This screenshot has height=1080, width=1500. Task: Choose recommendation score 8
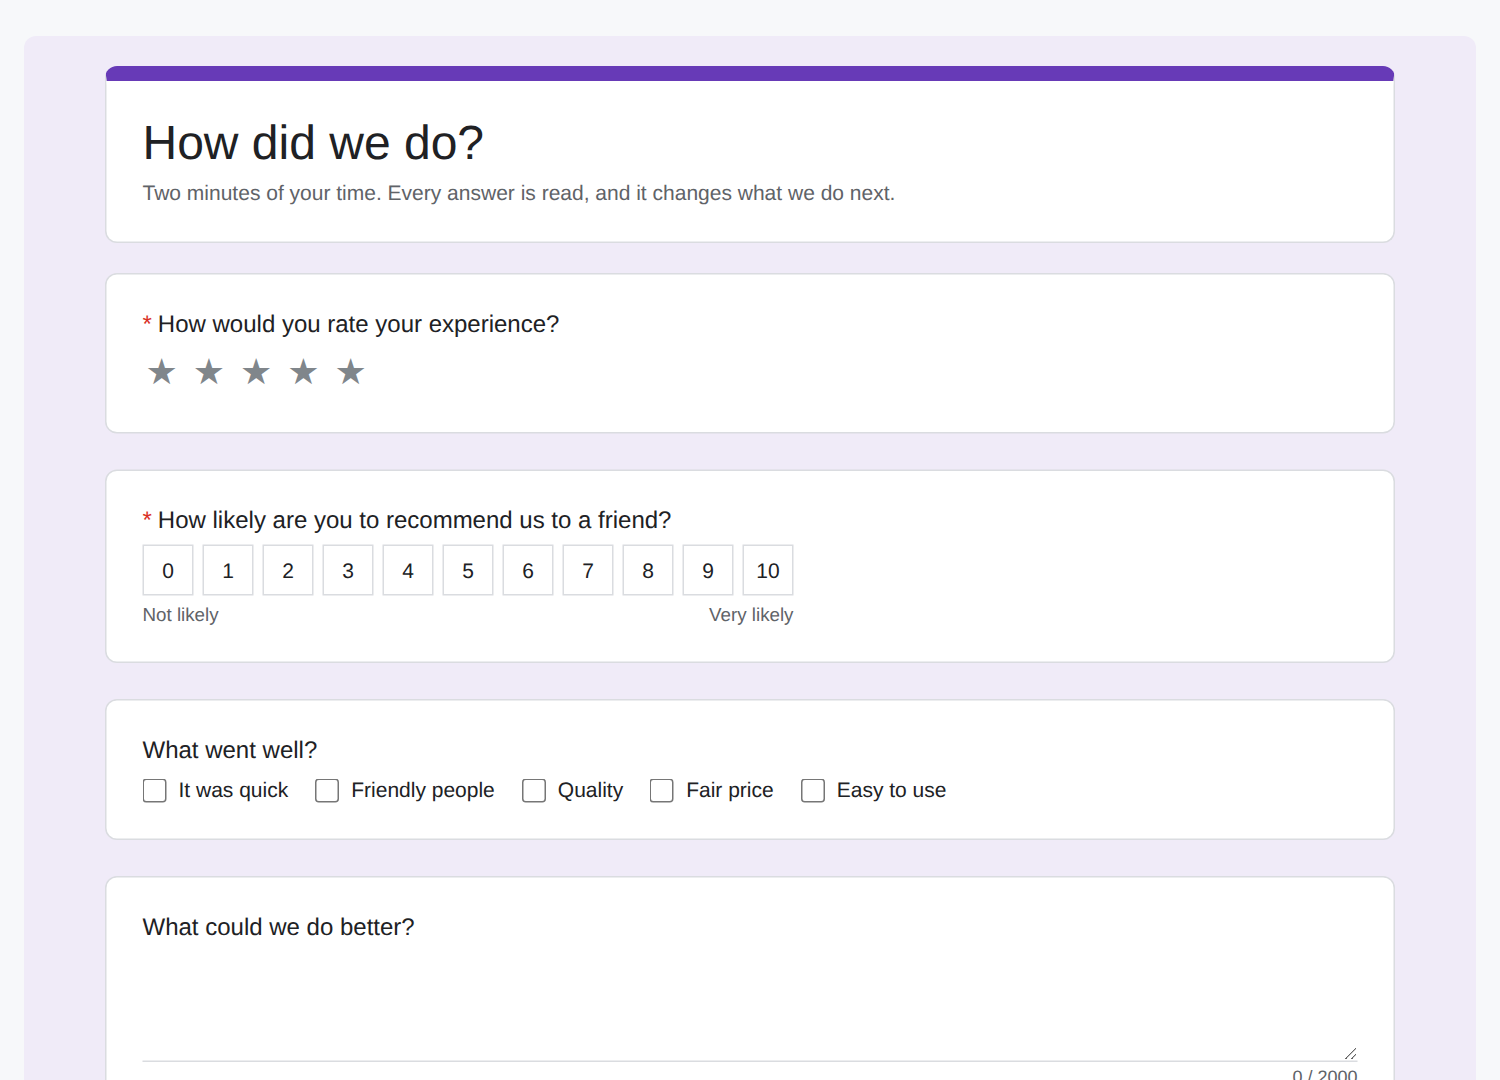(x=648, y=570)
